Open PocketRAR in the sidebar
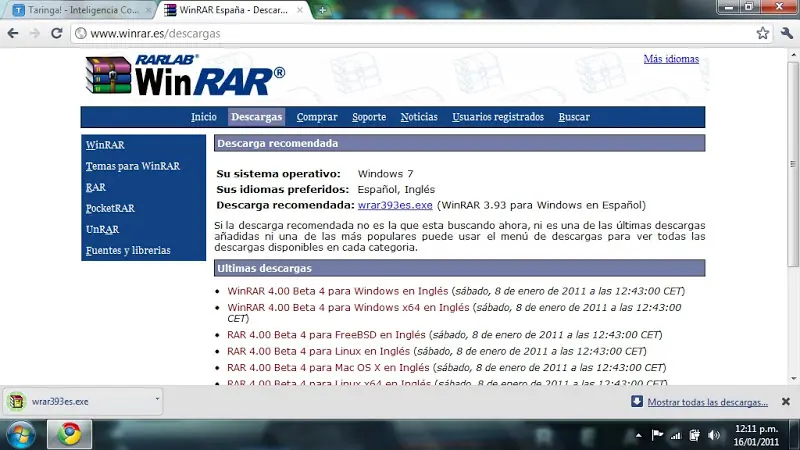 point(110,208)
